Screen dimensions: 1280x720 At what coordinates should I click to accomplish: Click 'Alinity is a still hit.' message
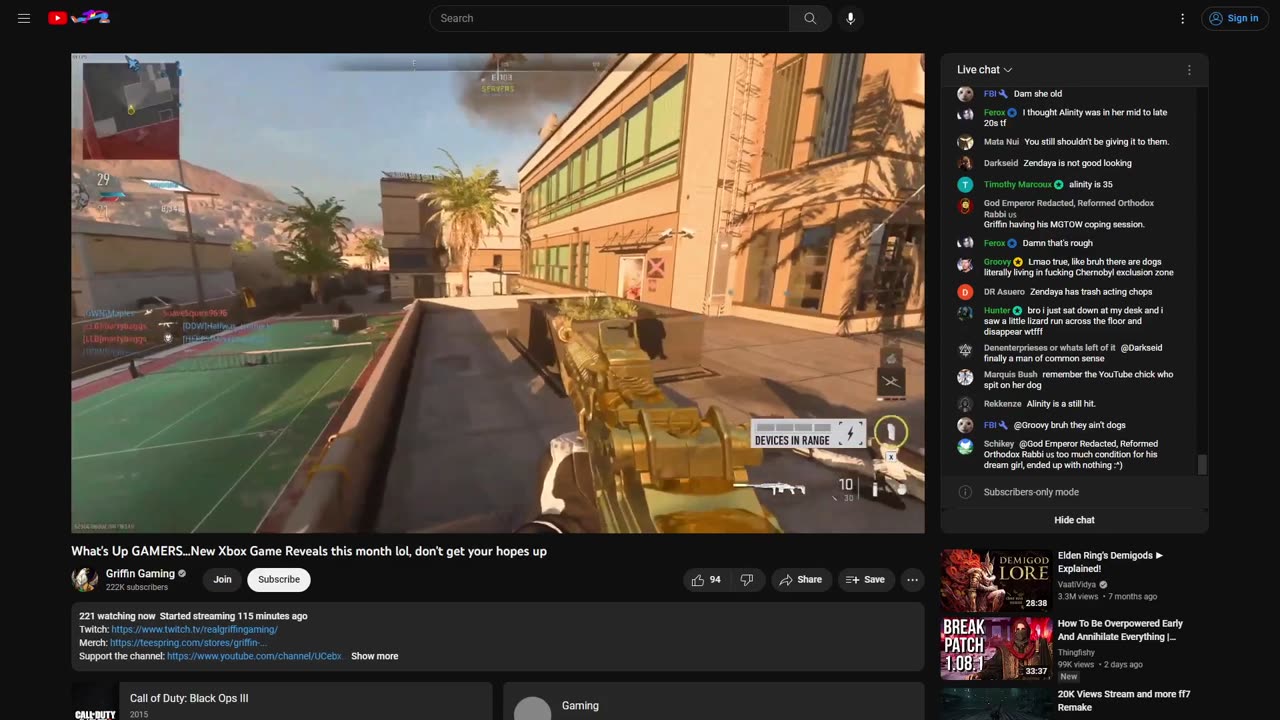point(1061,404)
